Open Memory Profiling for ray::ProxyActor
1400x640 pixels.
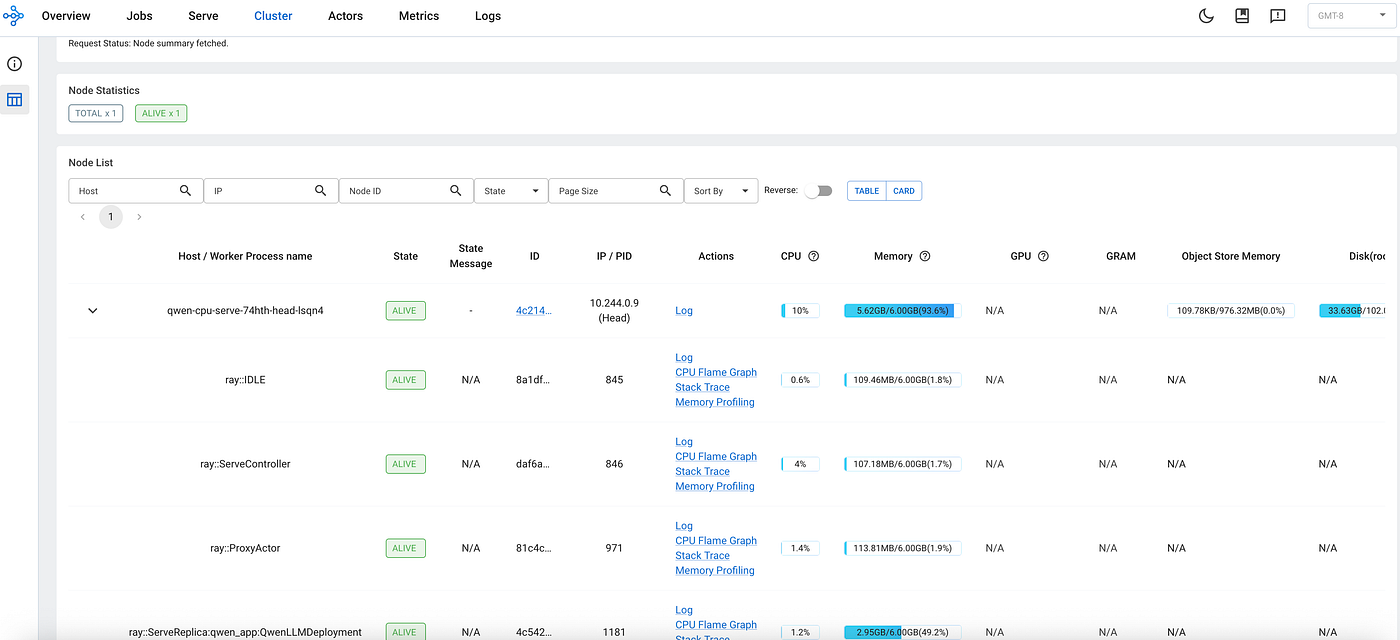715,570
